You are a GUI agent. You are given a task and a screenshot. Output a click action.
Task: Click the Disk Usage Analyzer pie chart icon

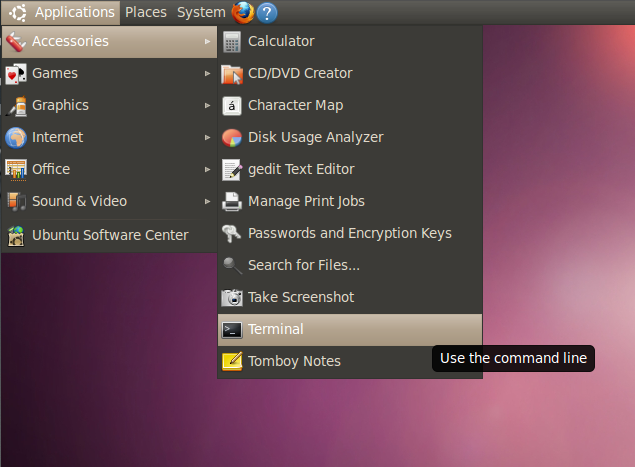(232, 138)
